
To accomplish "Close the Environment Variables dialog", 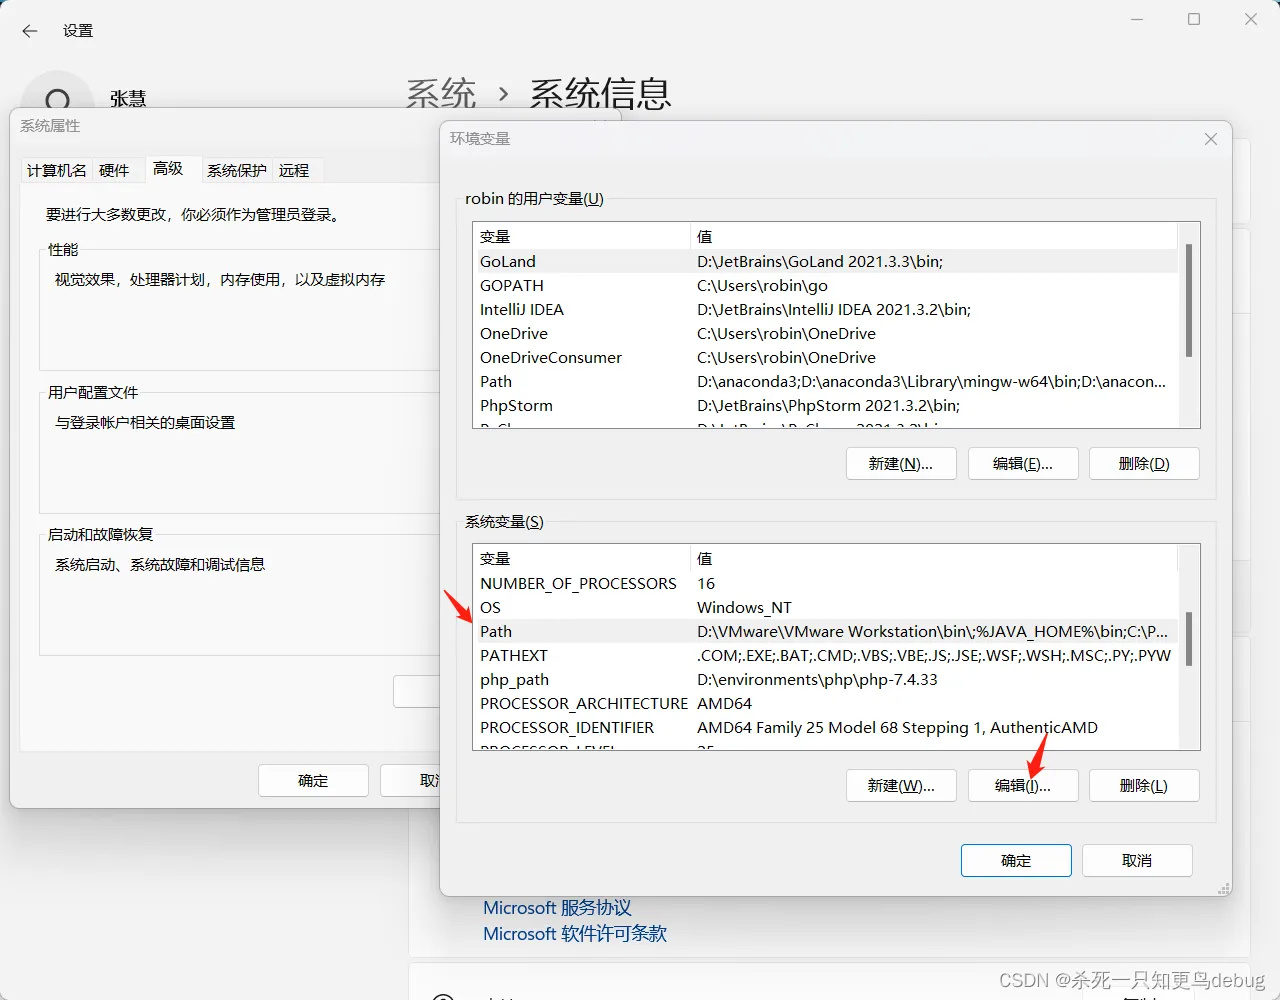I will pos(1211,139).
